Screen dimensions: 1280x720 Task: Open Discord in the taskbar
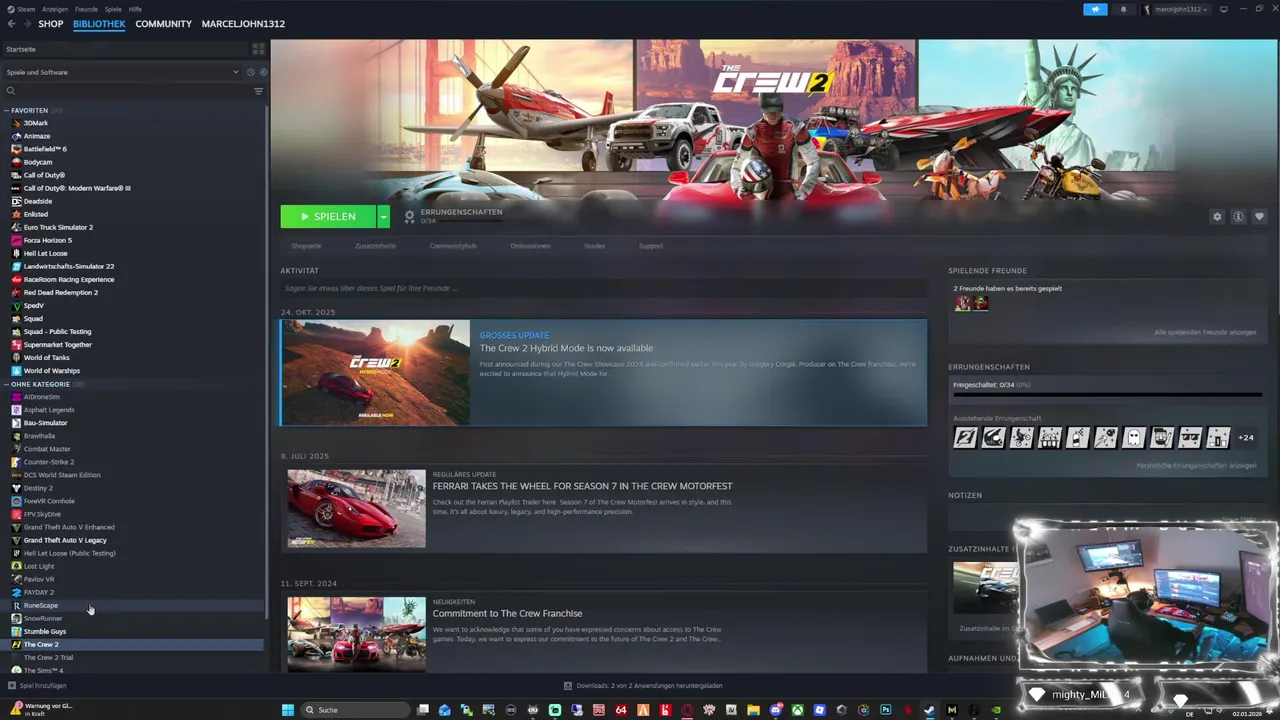776,710
